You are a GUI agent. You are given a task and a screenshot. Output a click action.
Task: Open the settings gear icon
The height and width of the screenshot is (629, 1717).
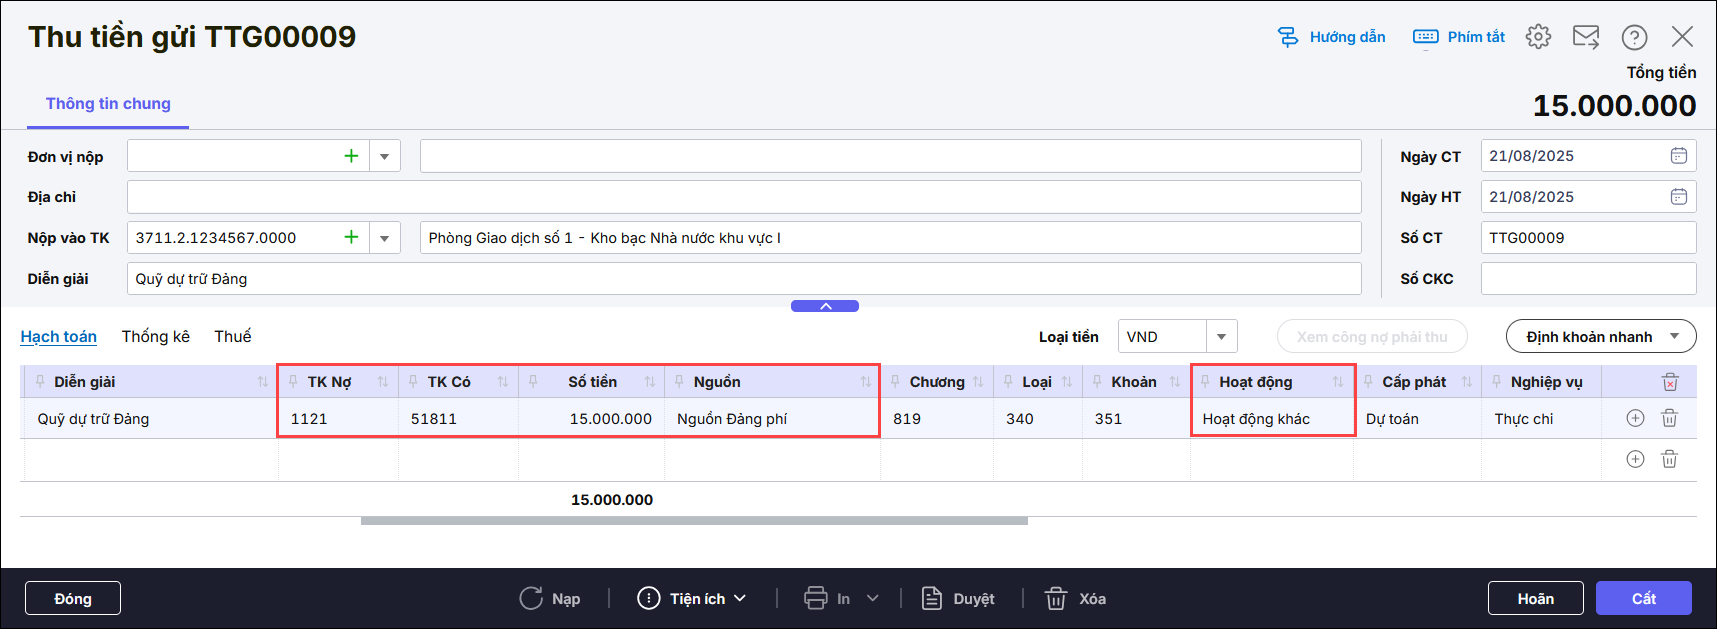(1538, 37)
